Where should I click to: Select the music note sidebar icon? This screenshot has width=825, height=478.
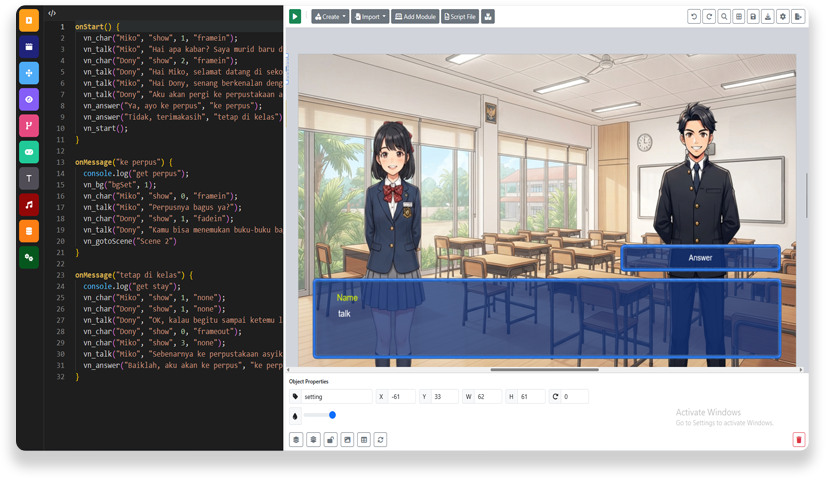point(29,205)
